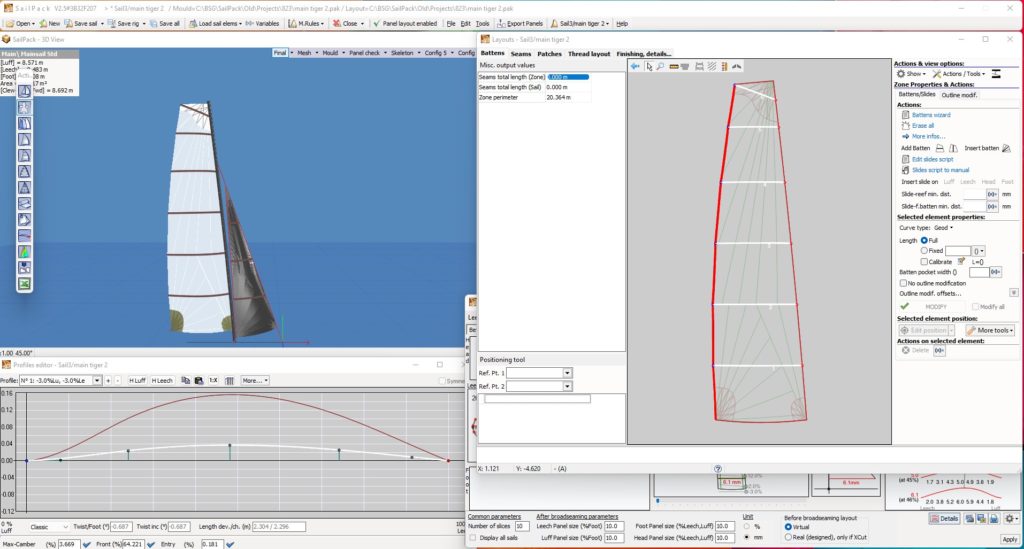Click the blue back arrow in layout toolbar
Image resolution: width=1024 pixels, height=549 pixels.
[x=635, y=66]
